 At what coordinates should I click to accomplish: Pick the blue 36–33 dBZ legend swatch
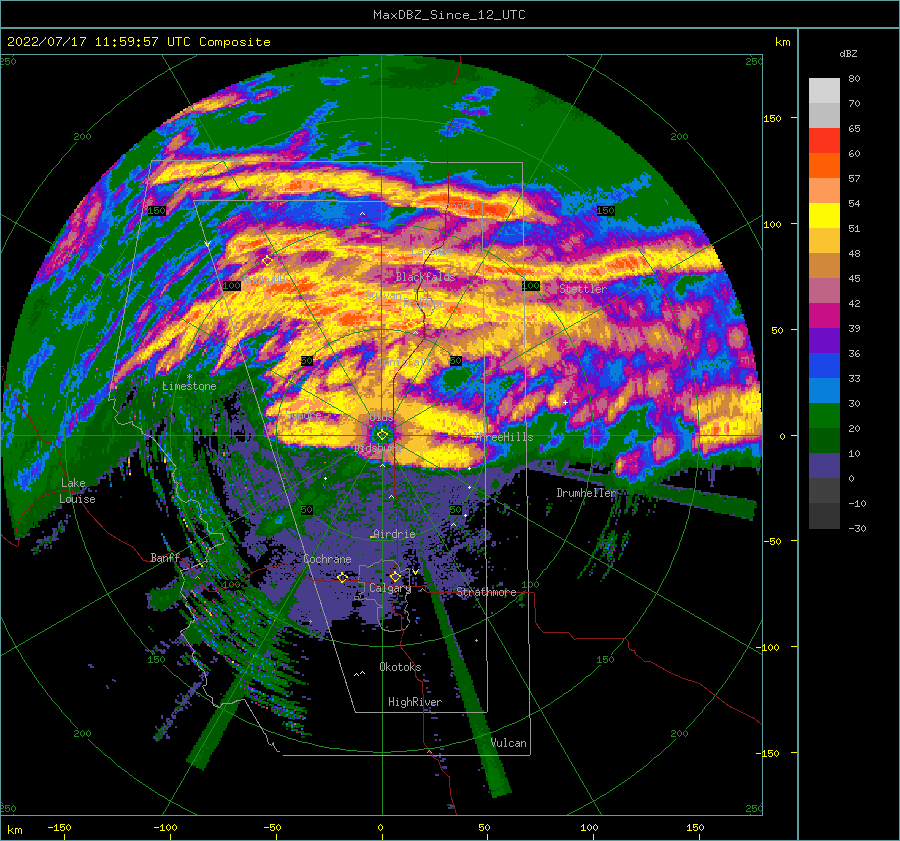point(824,365)
